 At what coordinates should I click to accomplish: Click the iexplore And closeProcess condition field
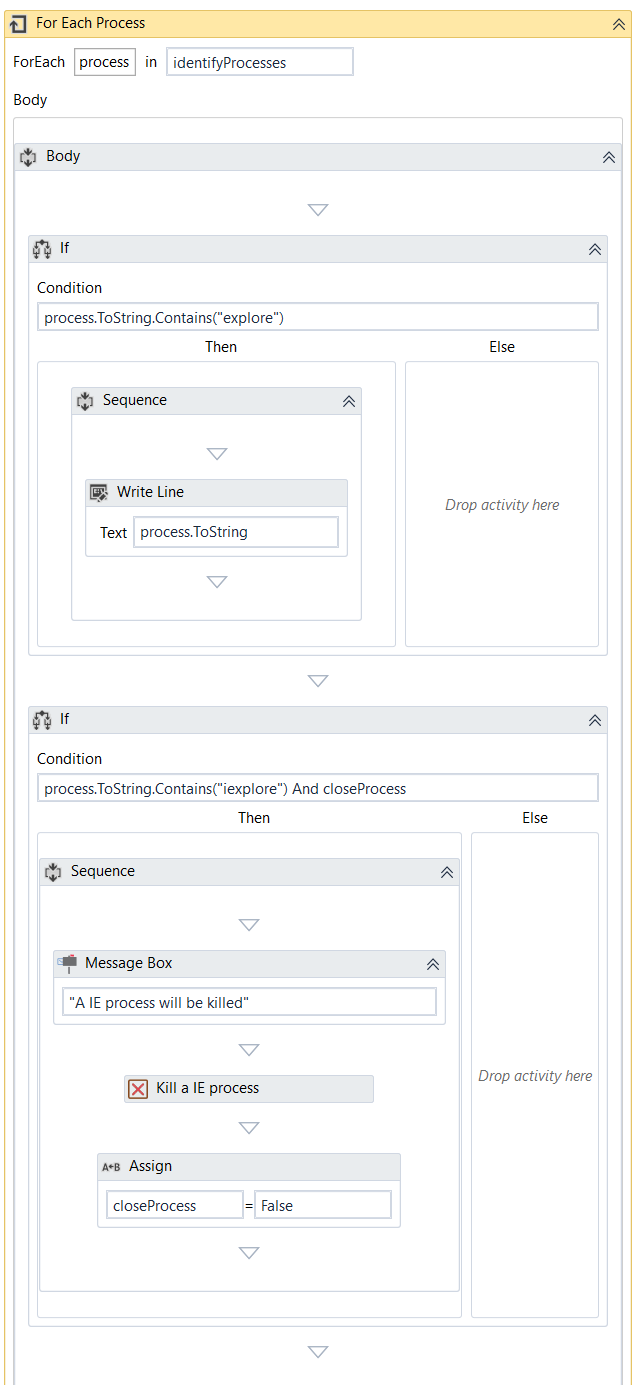[317, 788]
